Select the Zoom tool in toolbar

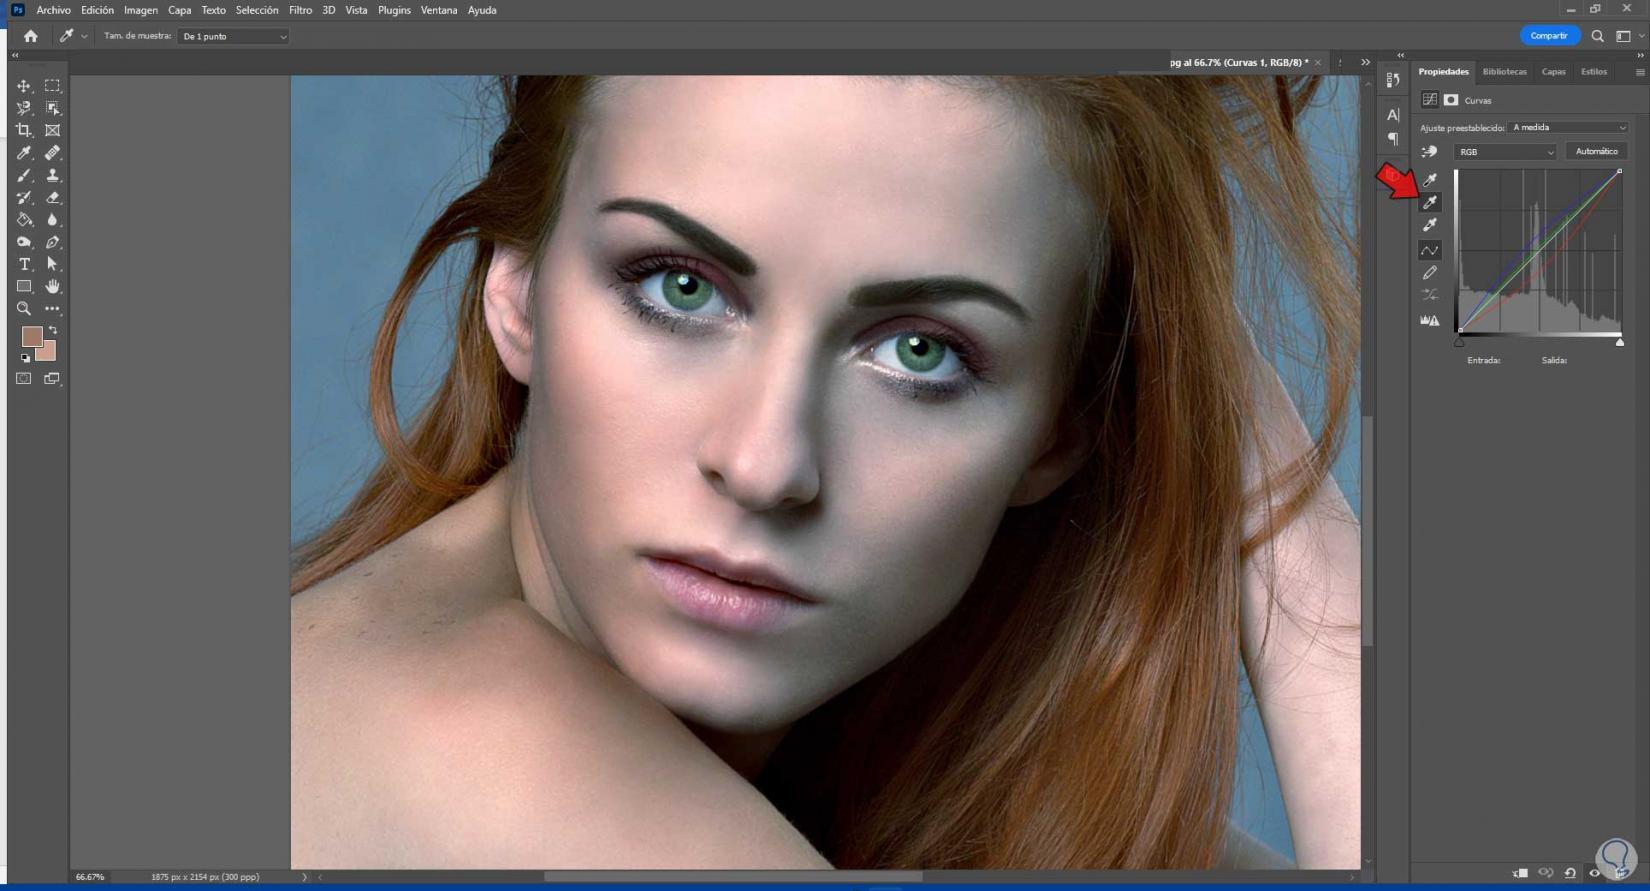coord(24,309)
